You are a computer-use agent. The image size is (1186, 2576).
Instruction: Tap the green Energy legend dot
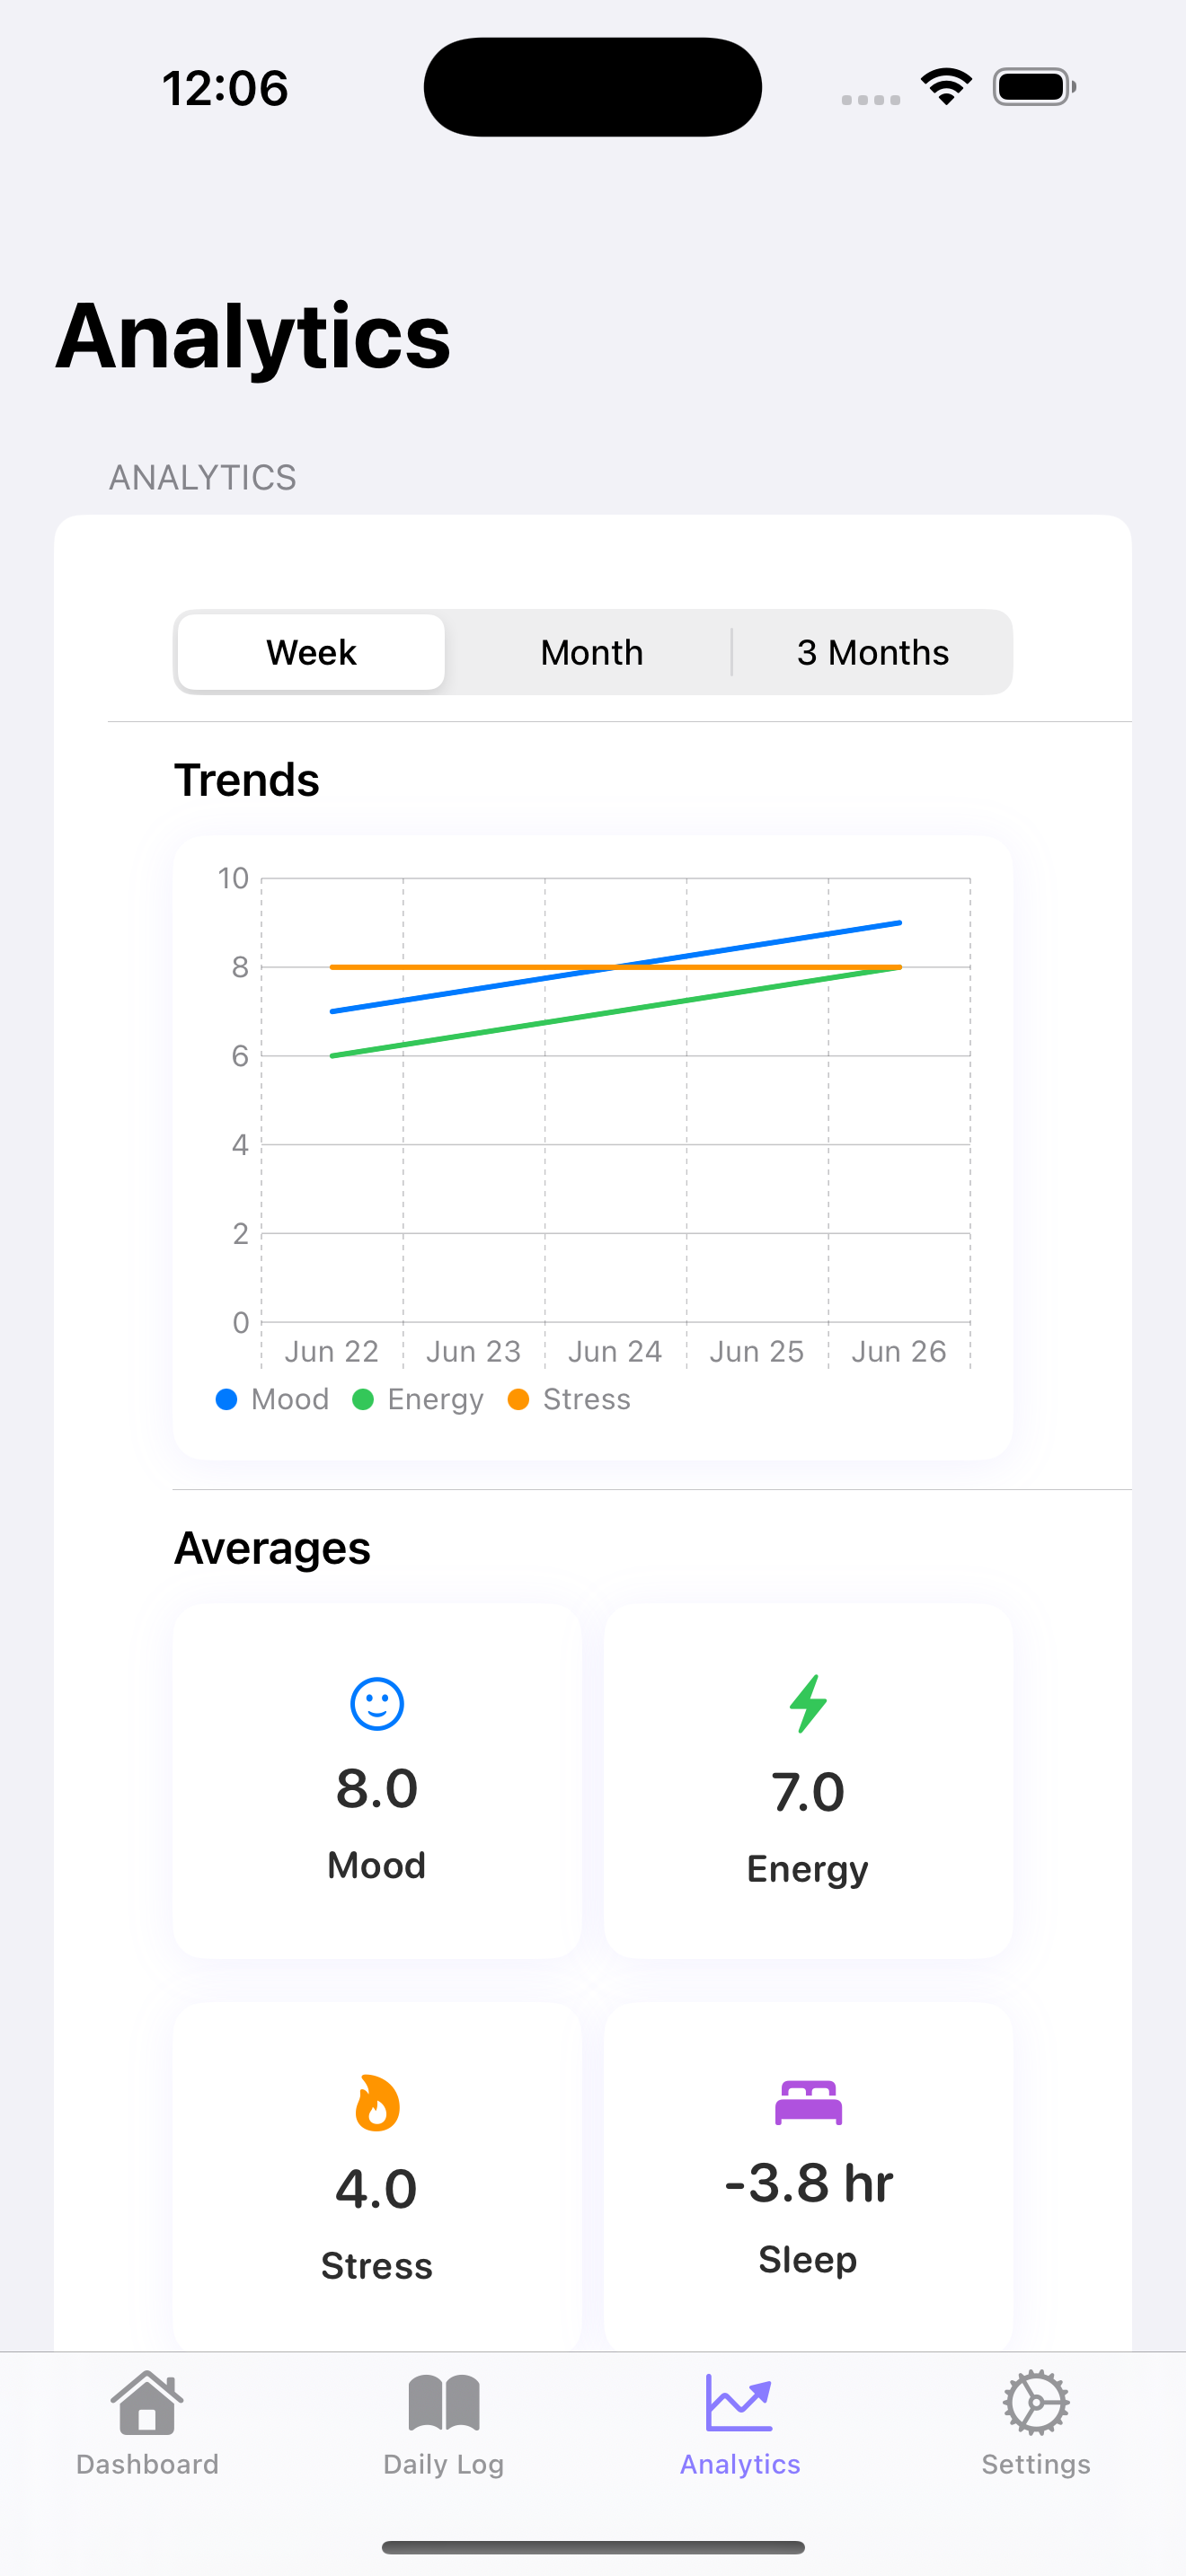pyautogui.click(x=363, y=1399)
